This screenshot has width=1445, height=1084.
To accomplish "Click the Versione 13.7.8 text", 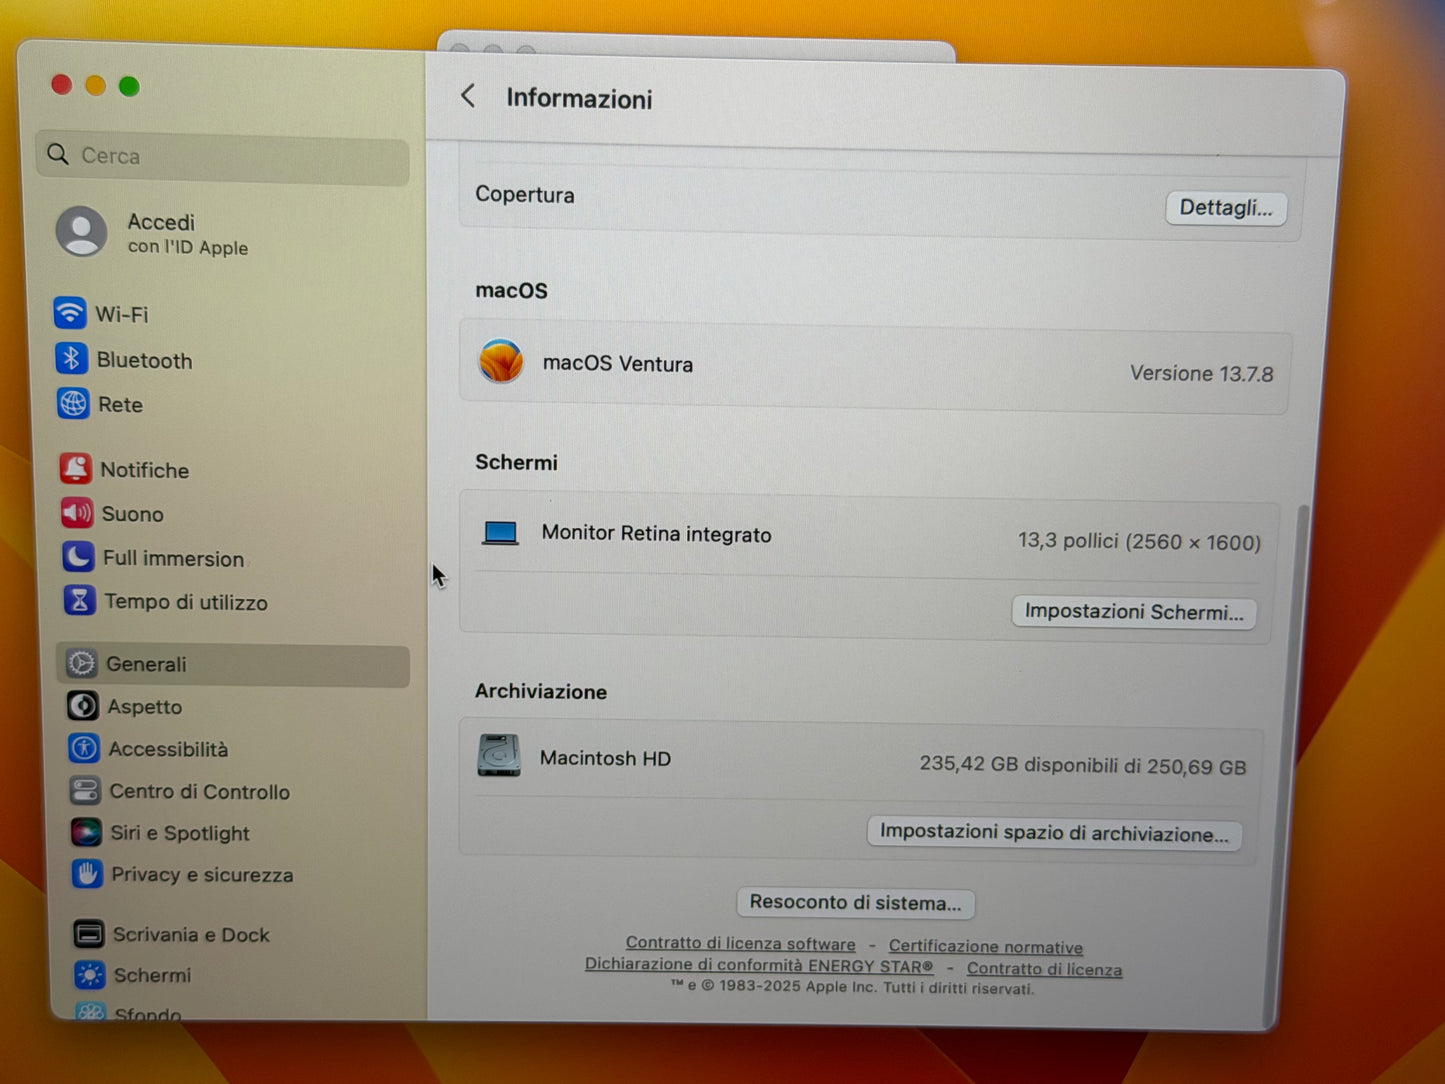I will click(1201, 374).
